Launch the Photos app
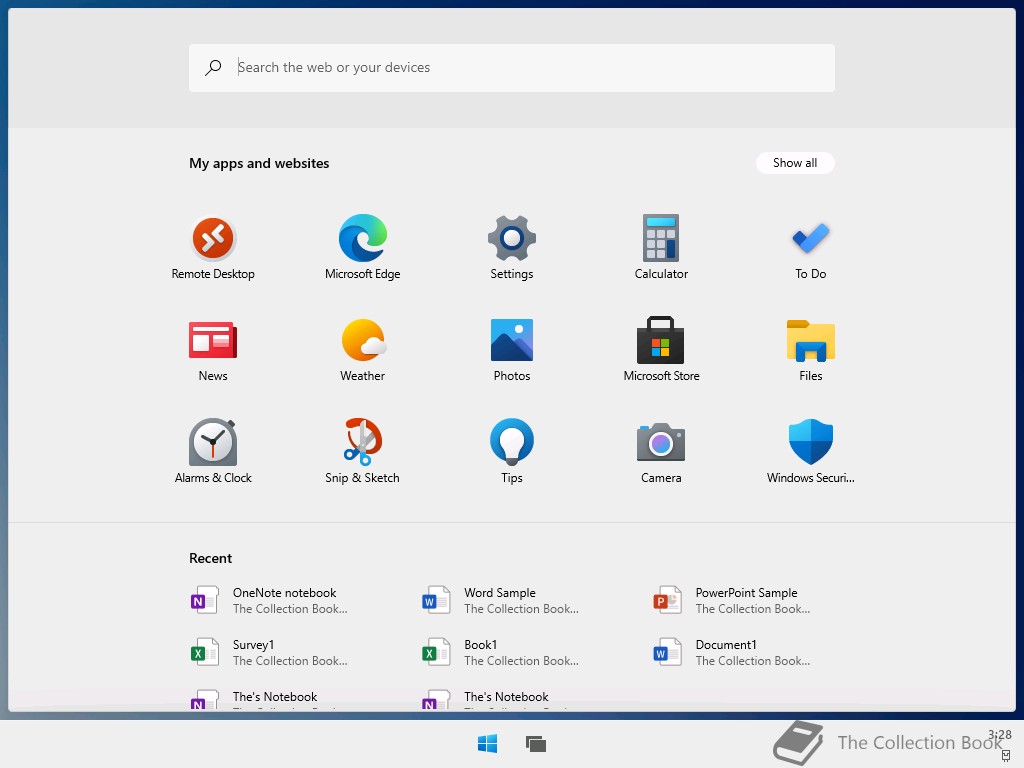This screenshot has width=1024, height=768. [511, 350]
